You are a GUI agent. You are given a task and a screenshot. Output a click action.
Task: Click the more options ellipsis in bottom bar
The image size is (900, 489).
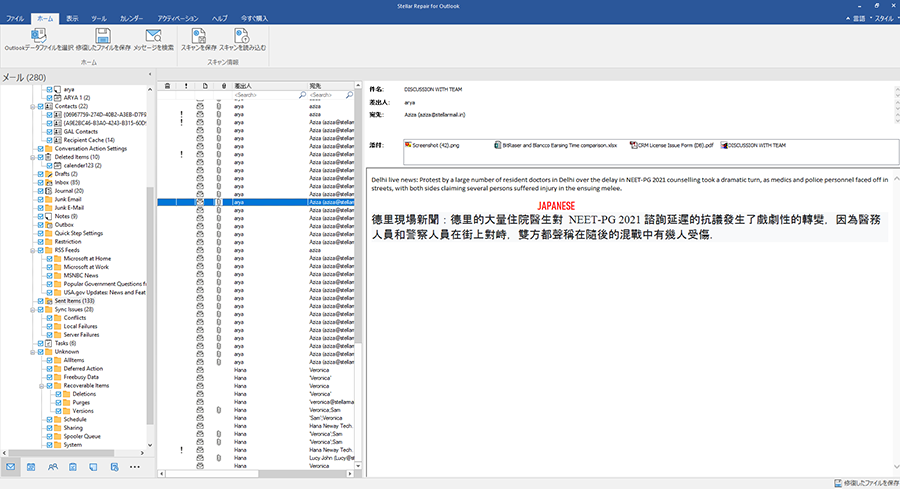point(135,467)
